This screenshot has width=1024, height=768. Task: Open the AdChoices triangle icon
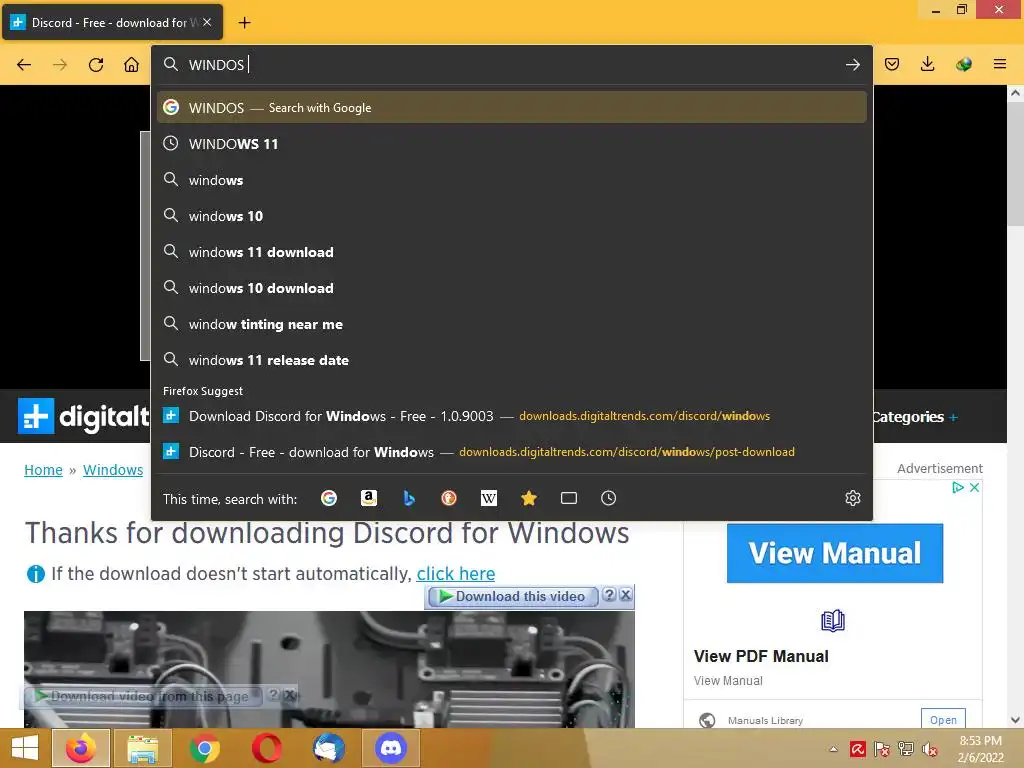tap(958, 488)
